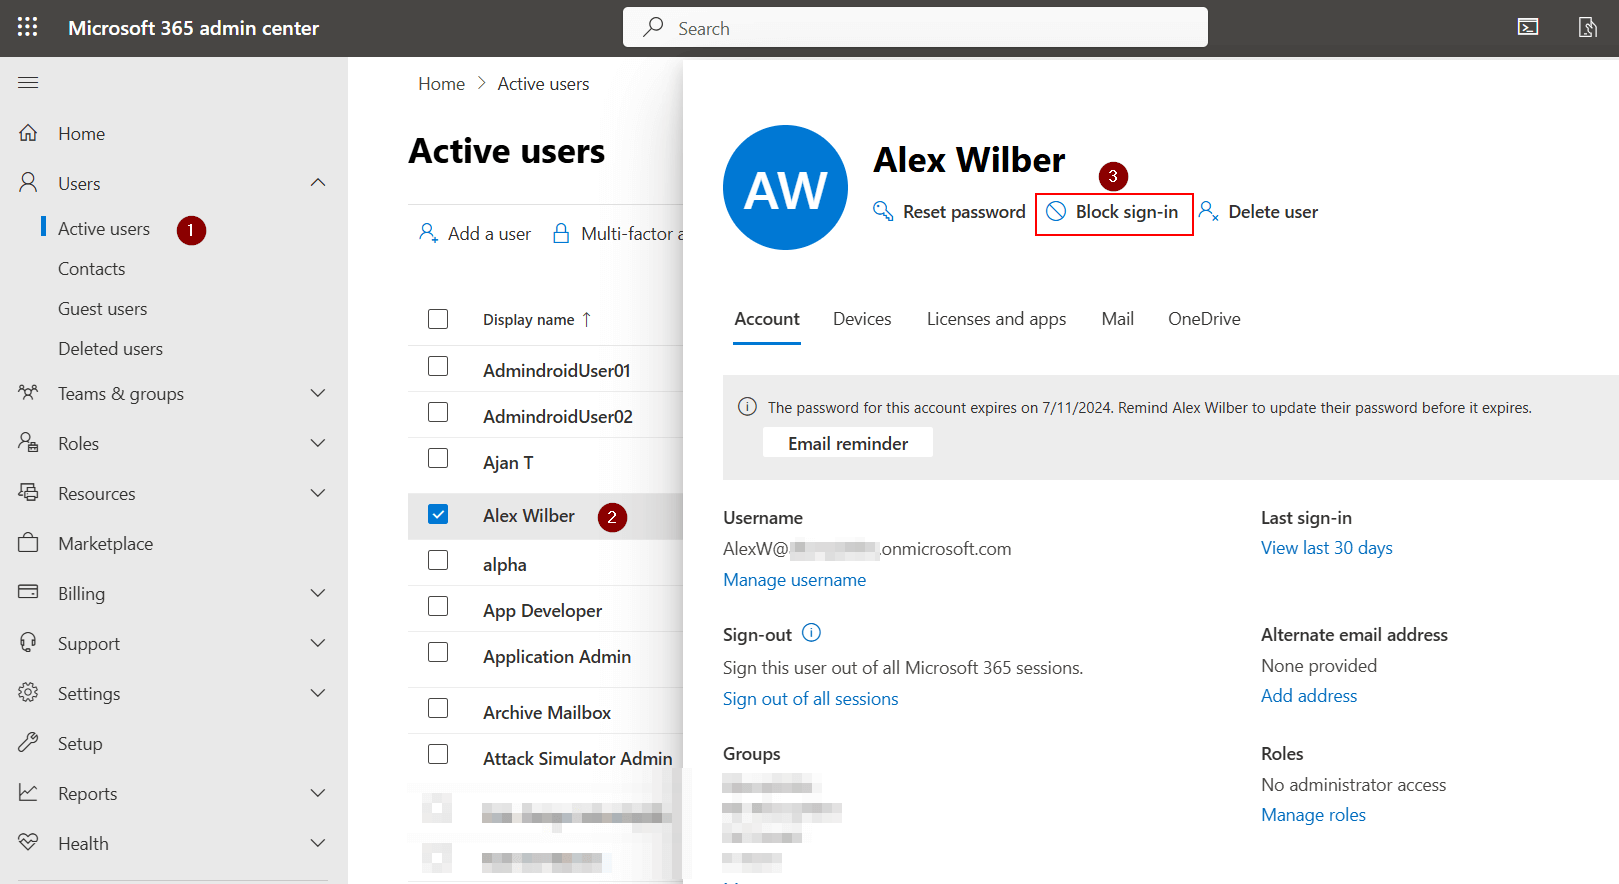Screen dimensions: 1619x884
Task: Switch to the Devices tab
Action: pyautogui.click(x=862, y=319)
